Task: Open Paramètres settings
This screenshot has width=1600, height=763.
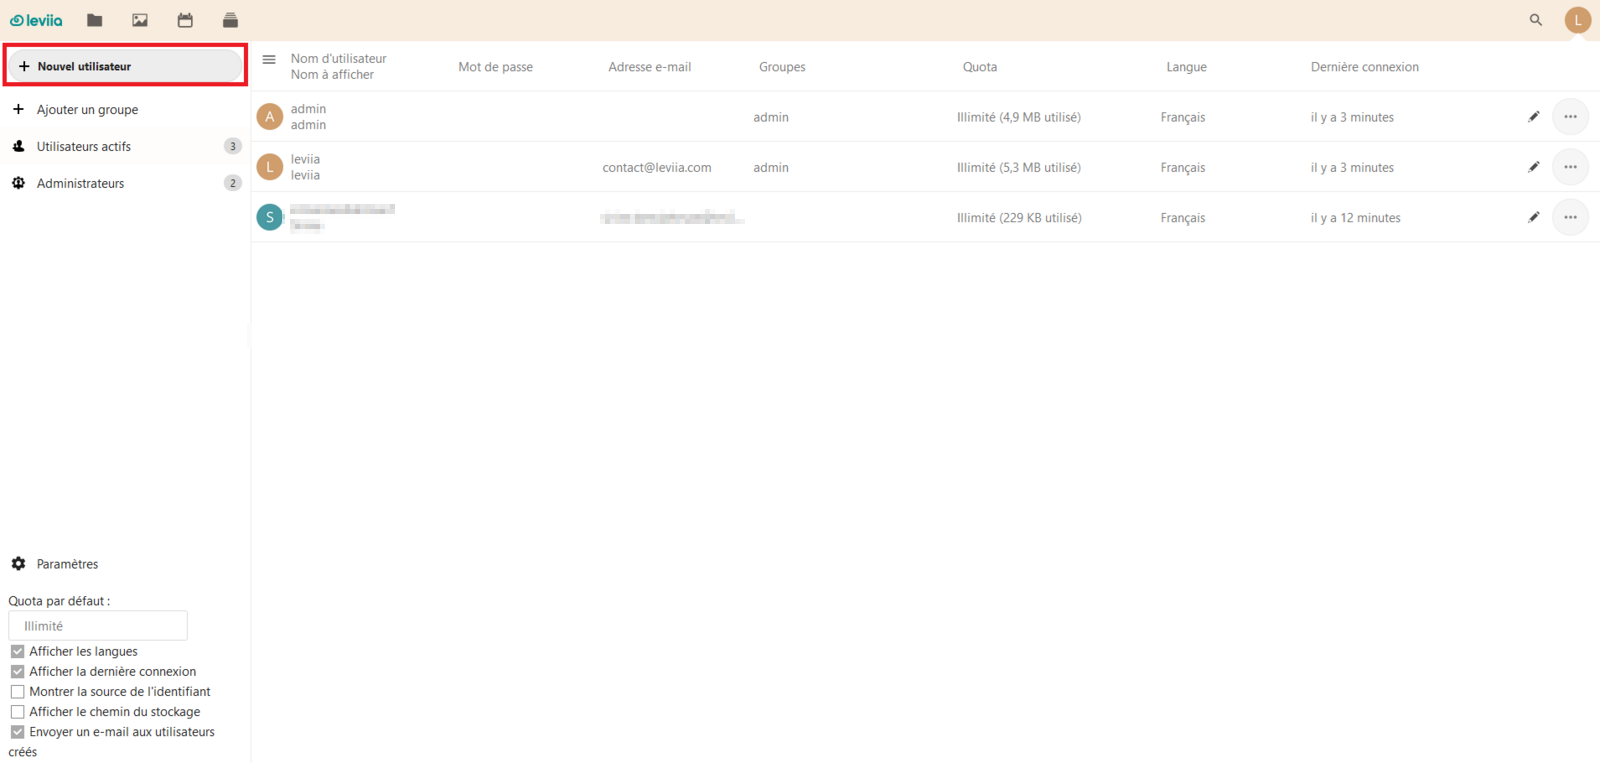Action: coord(67,564)
